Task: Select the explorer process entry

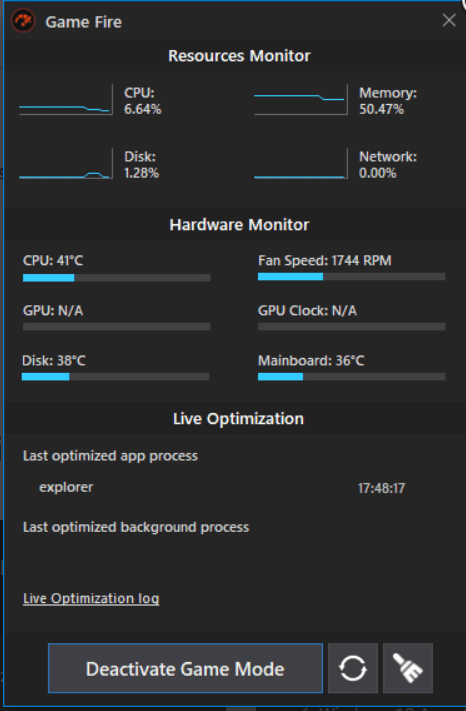Action: 66,487
